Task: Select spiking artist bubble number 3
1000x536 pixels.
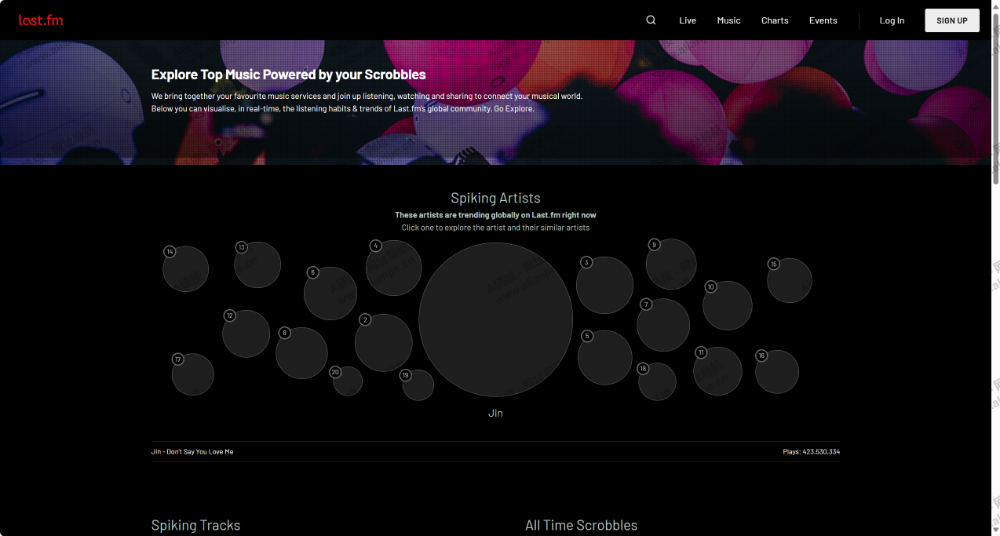Action: (605, 285)
